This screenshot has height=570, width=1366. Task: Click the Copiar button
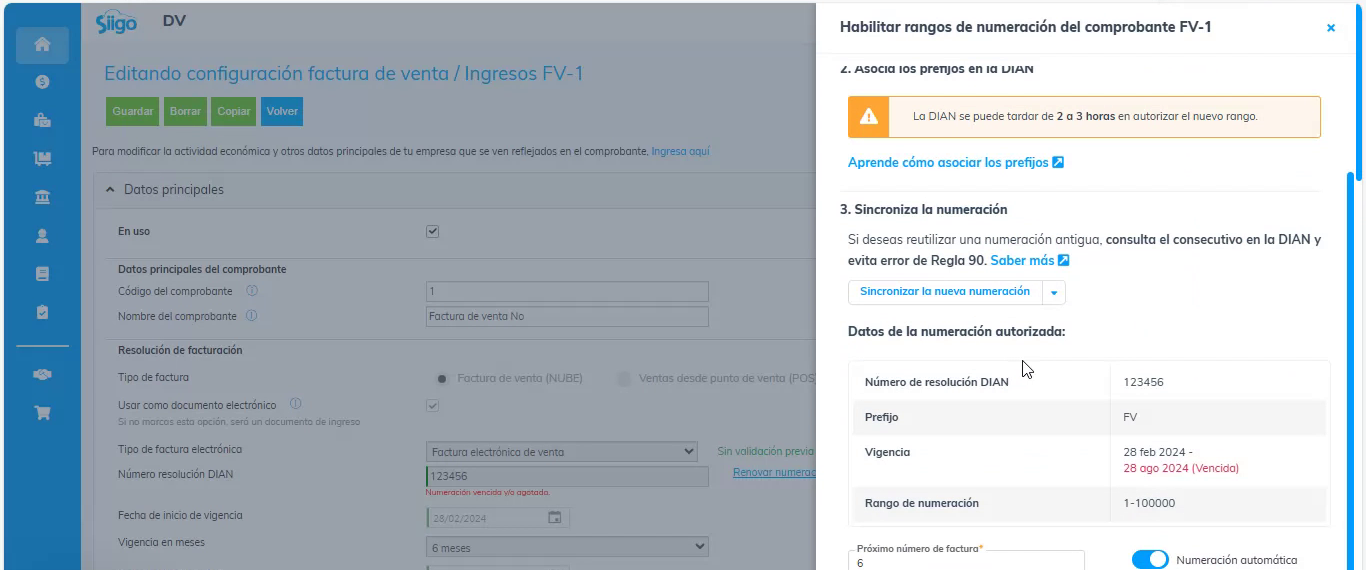[x=234, y=111]
